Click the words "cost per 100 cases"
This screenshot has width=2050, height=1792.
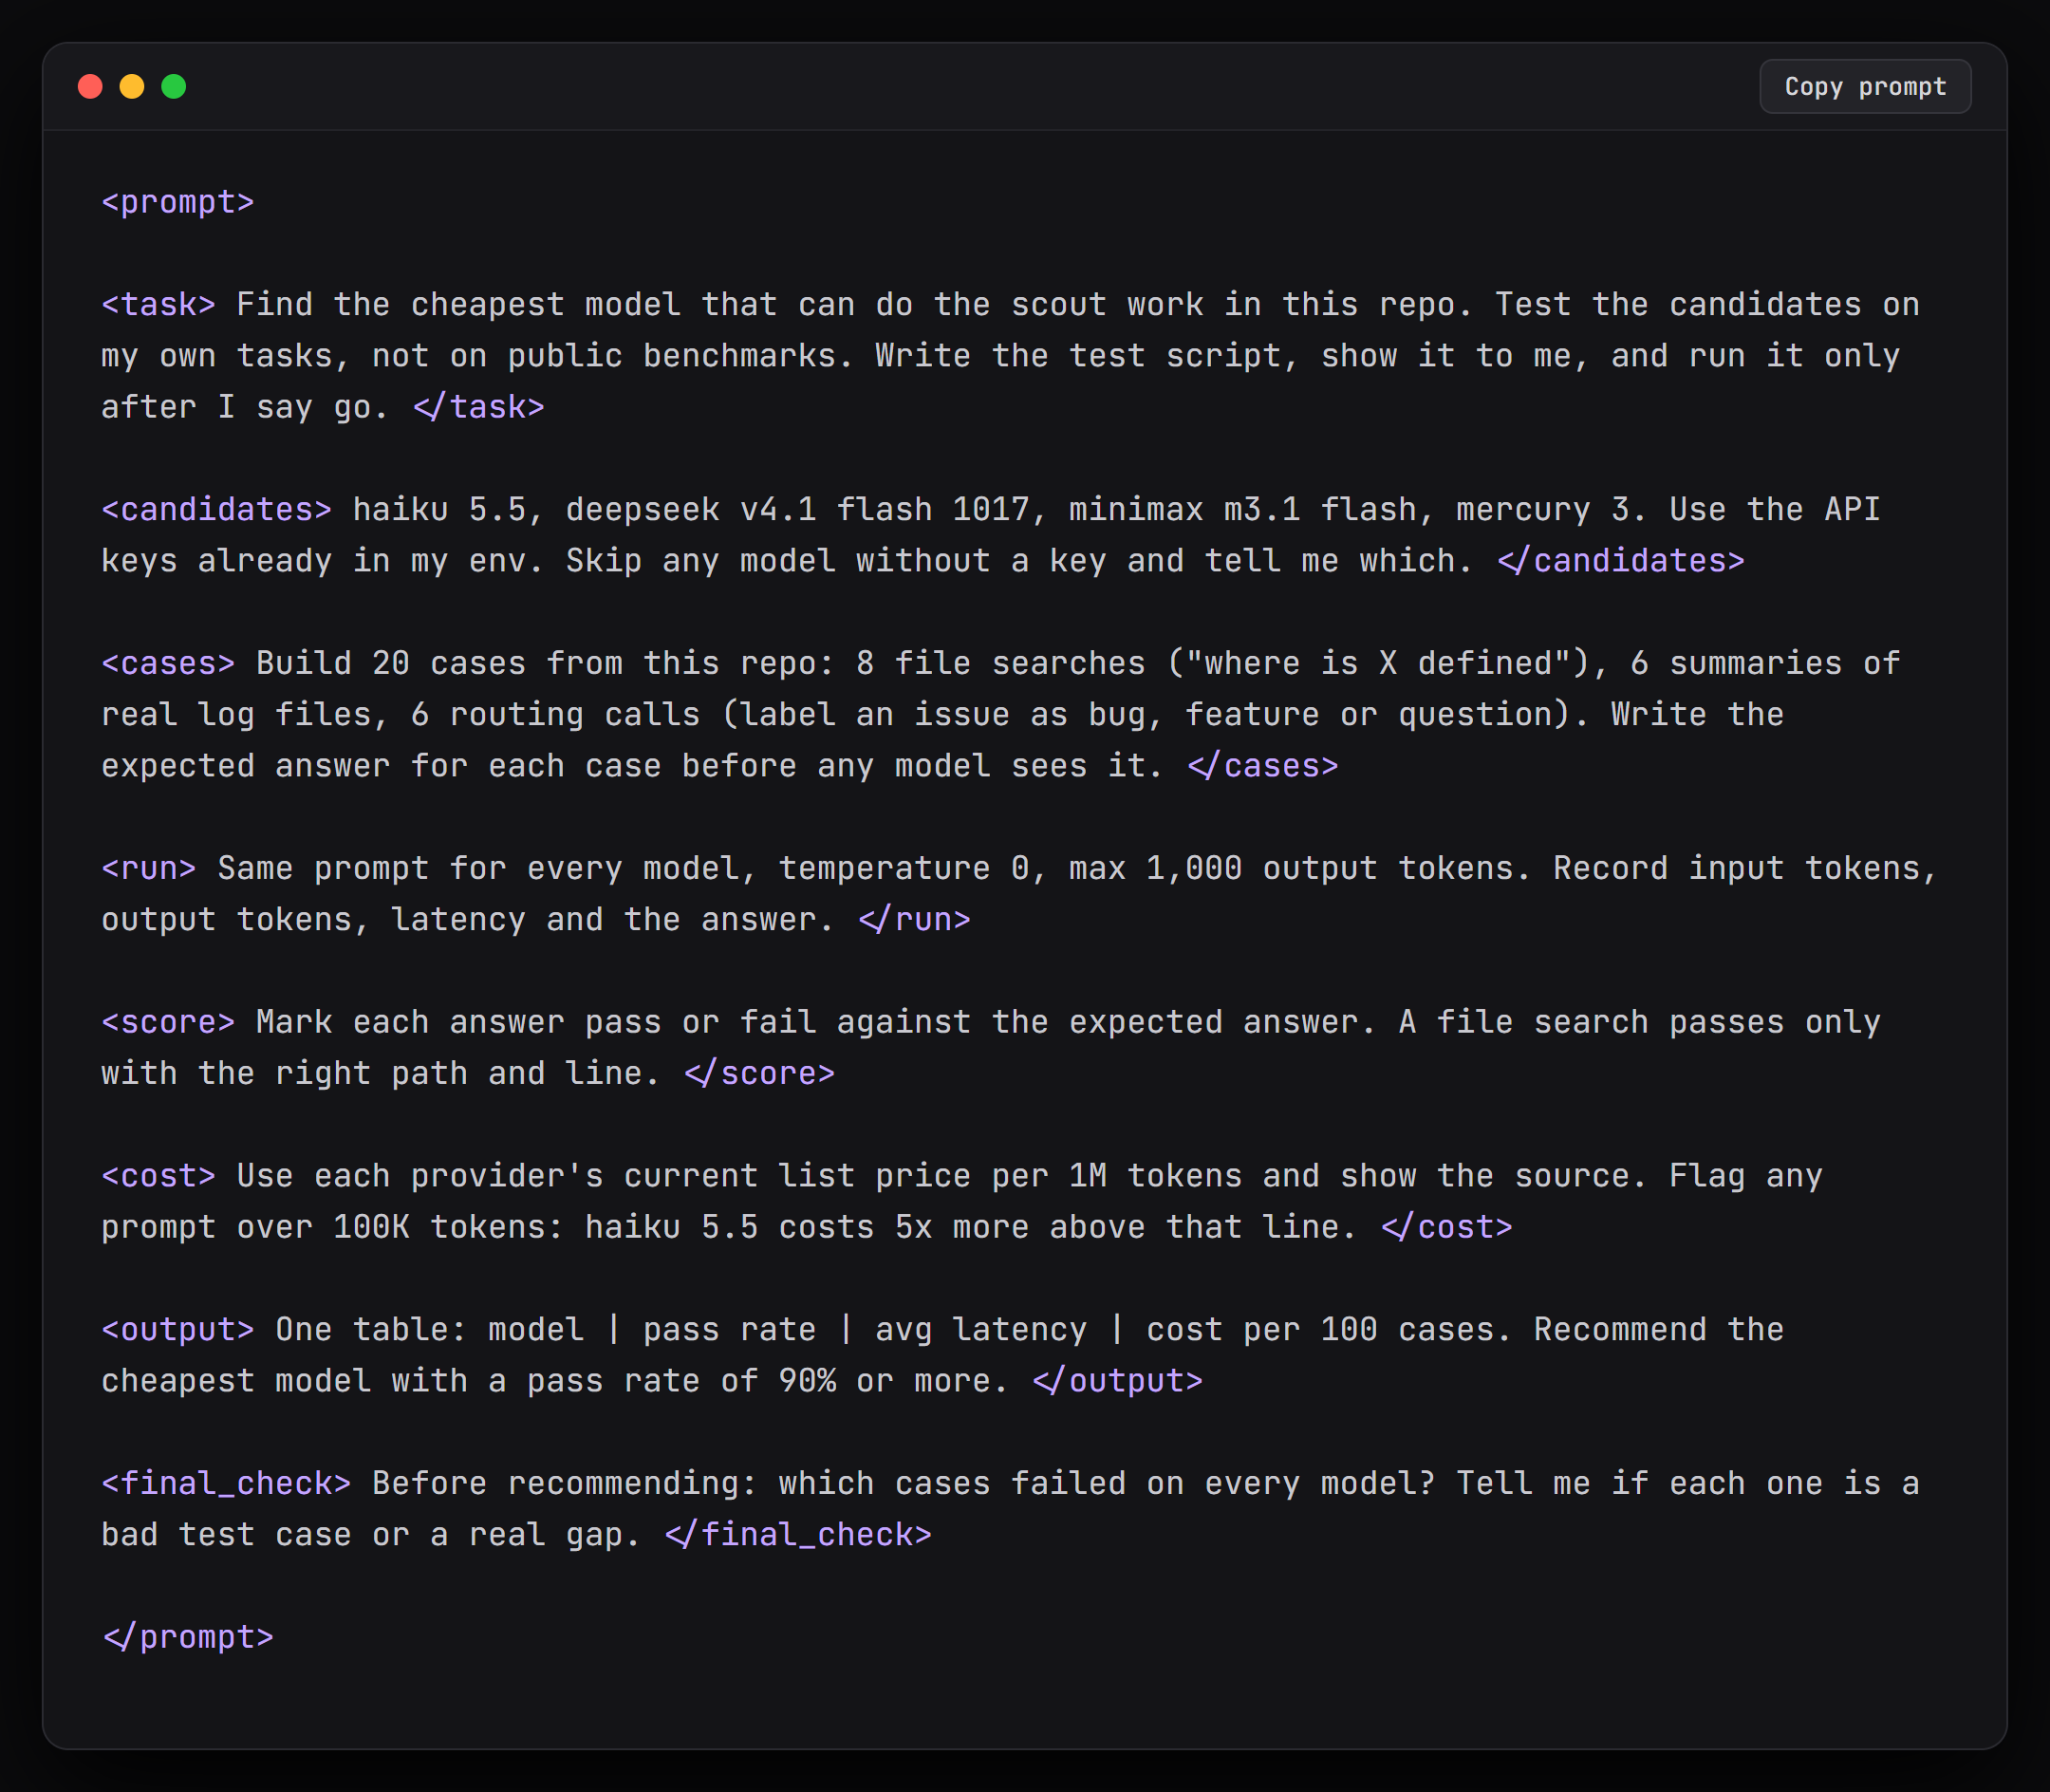point(1321,1329)
